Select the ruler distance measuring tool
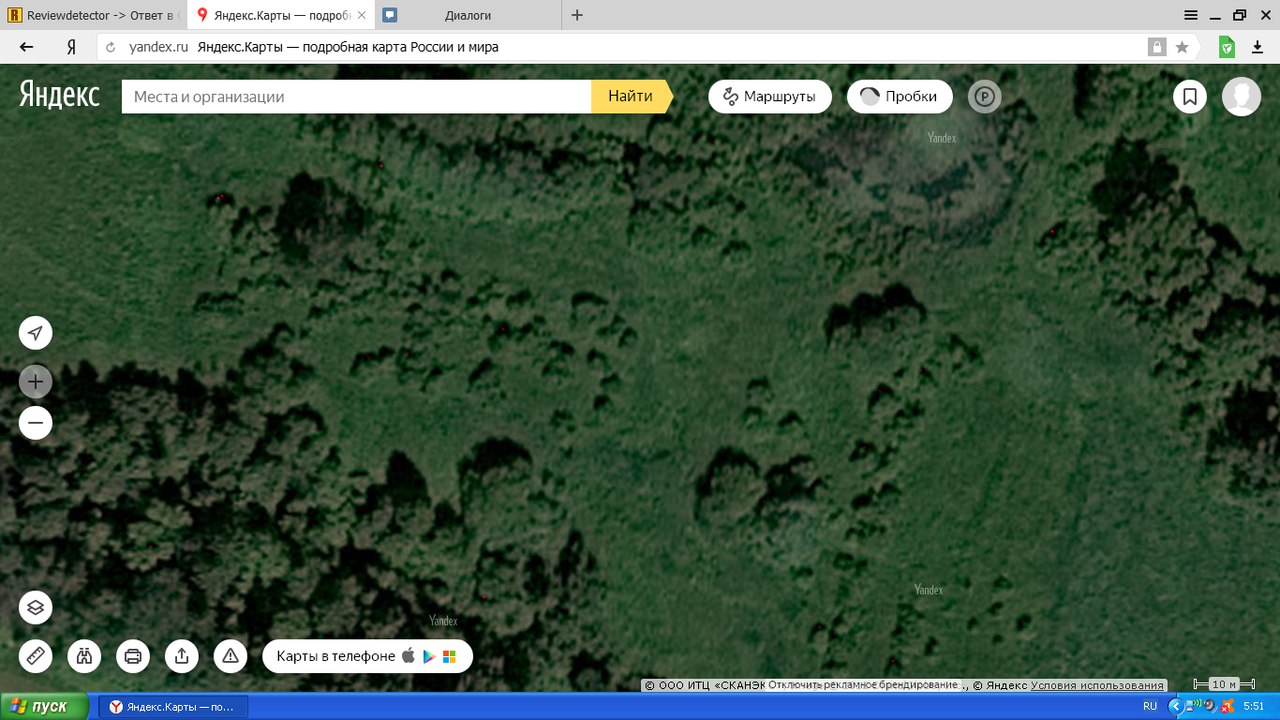 [x=35, y=656]
